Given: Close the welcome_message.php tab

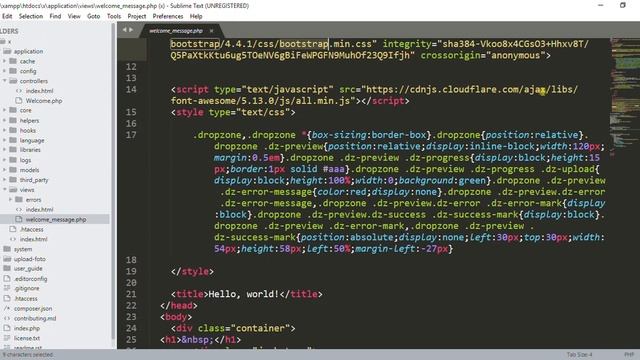Looking at the screenshot, I should pyautogui.click(x=211, y=31).
